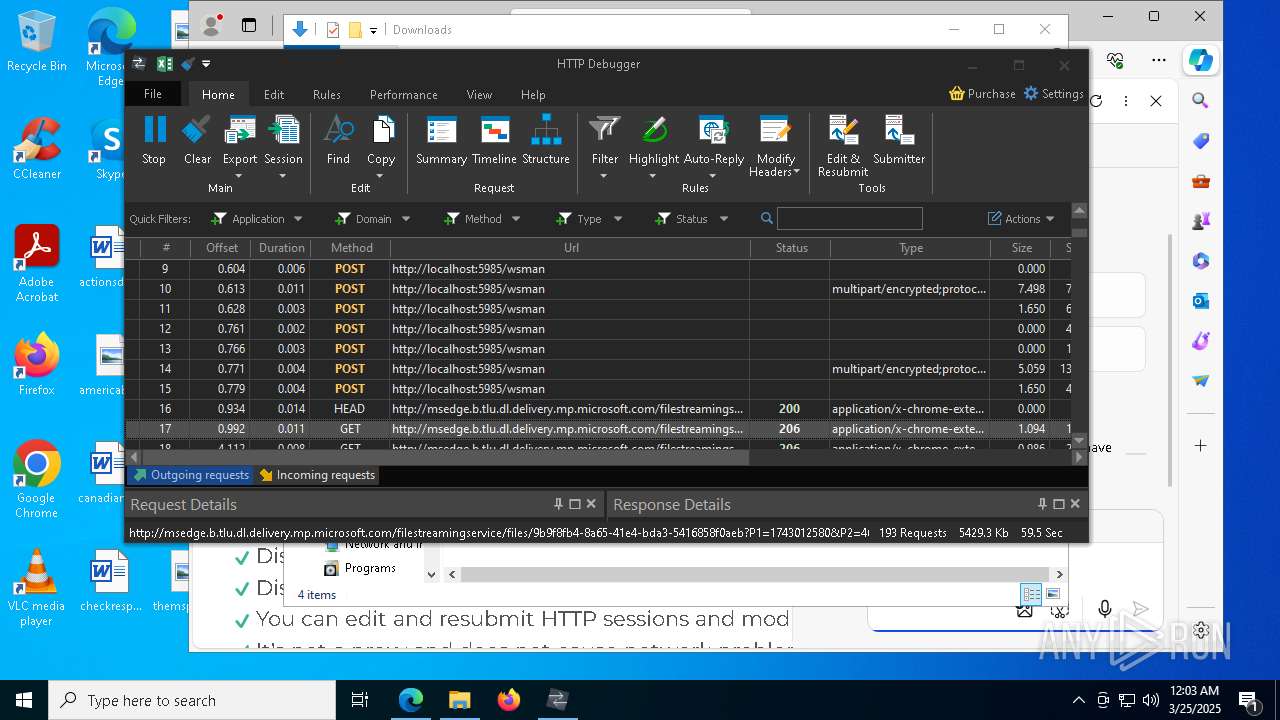This screenshot has height=720, width=1280.
Task: Click in the quick filter search box
Action: [850, 218]
